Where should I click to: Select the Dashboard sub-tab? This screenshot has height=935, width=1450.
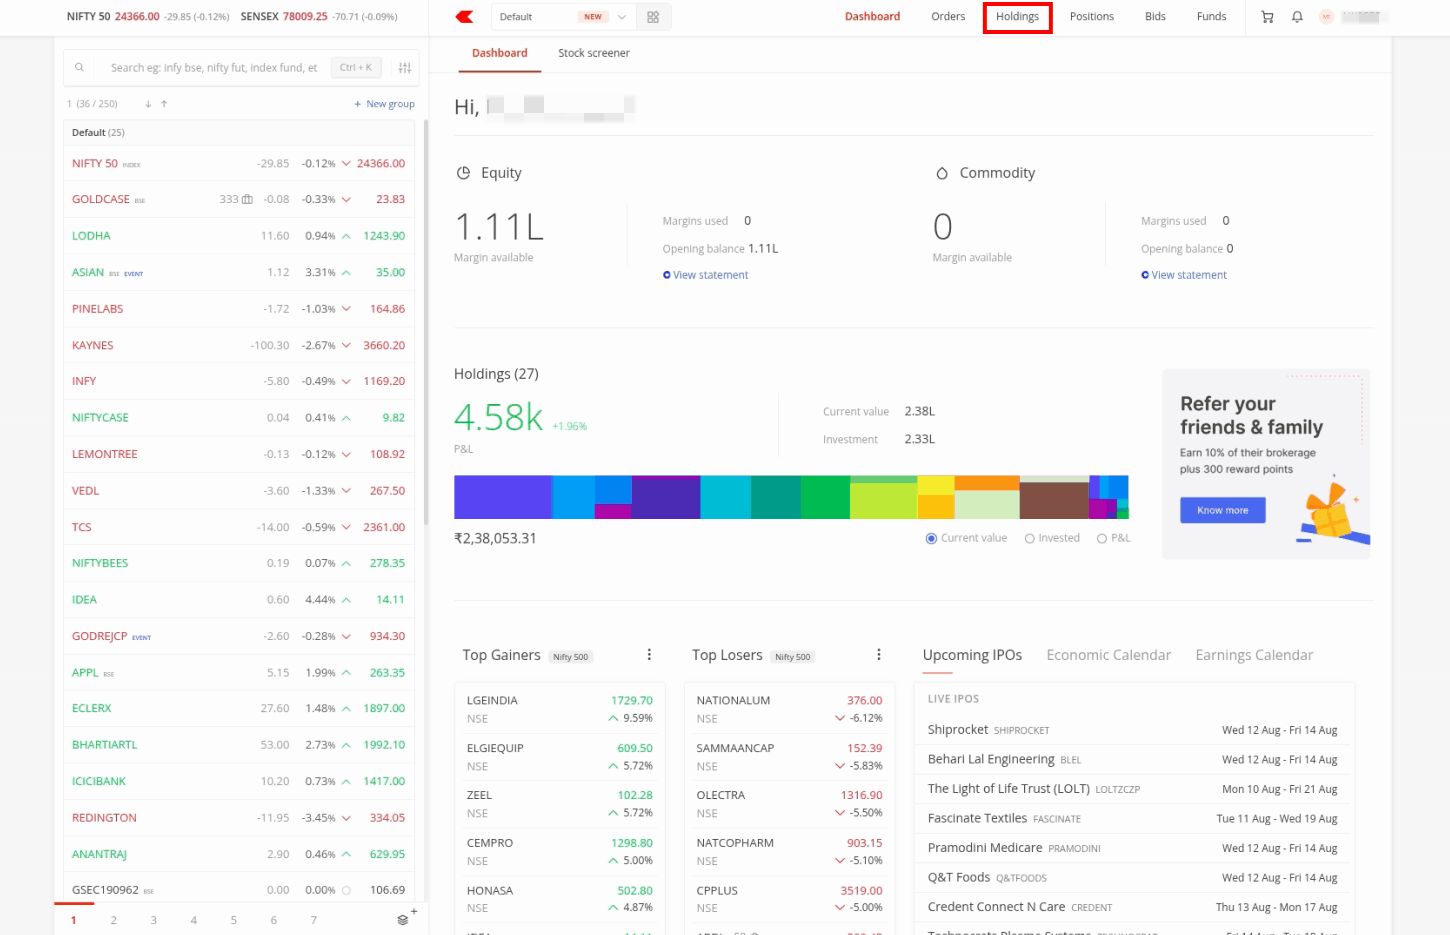point(499,53)
